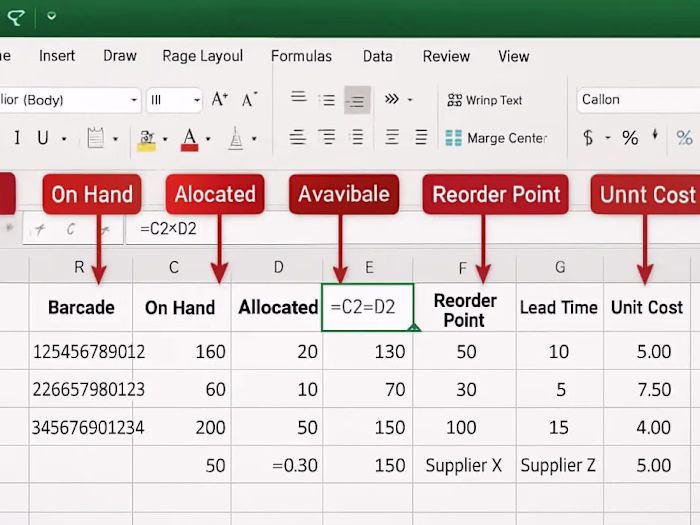Viewport: 700px width, 525px height.
Task: Toggle italic formatting with the I button
Action: pos(17,138)
